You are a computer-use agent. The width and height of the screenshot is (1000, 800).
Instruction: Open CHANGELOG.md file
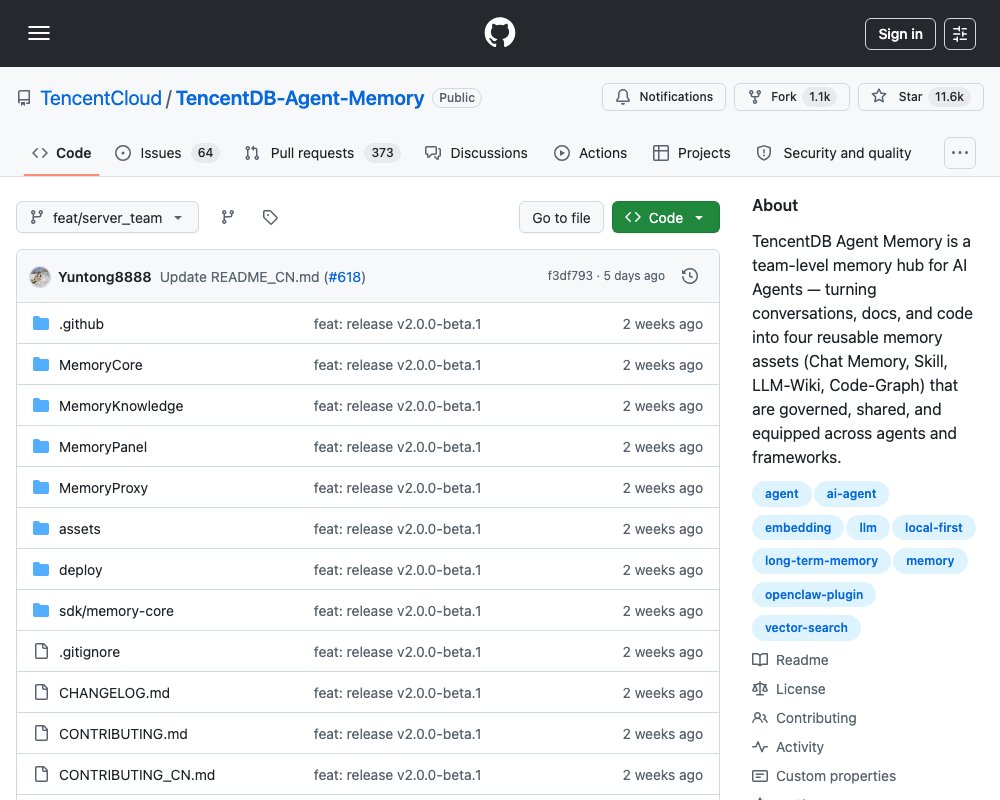point(114,693)
